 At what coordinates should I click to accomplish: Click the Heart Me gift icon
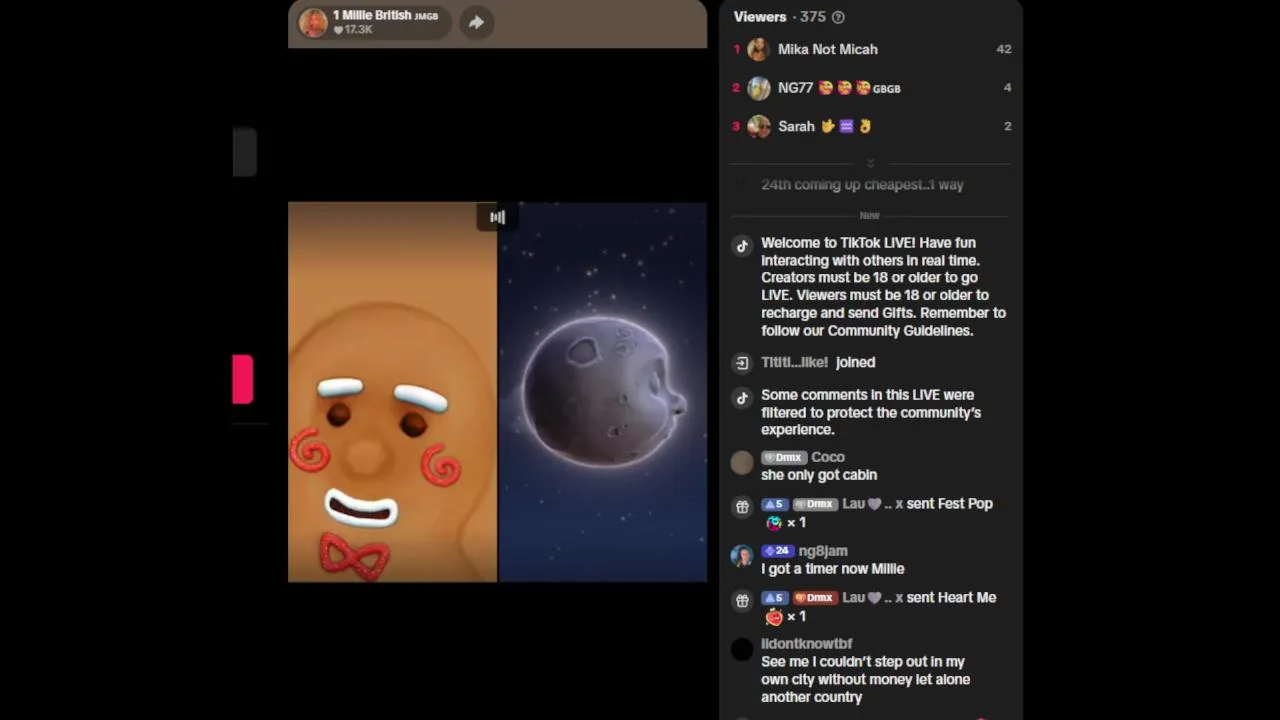click(x=774, y=616)
